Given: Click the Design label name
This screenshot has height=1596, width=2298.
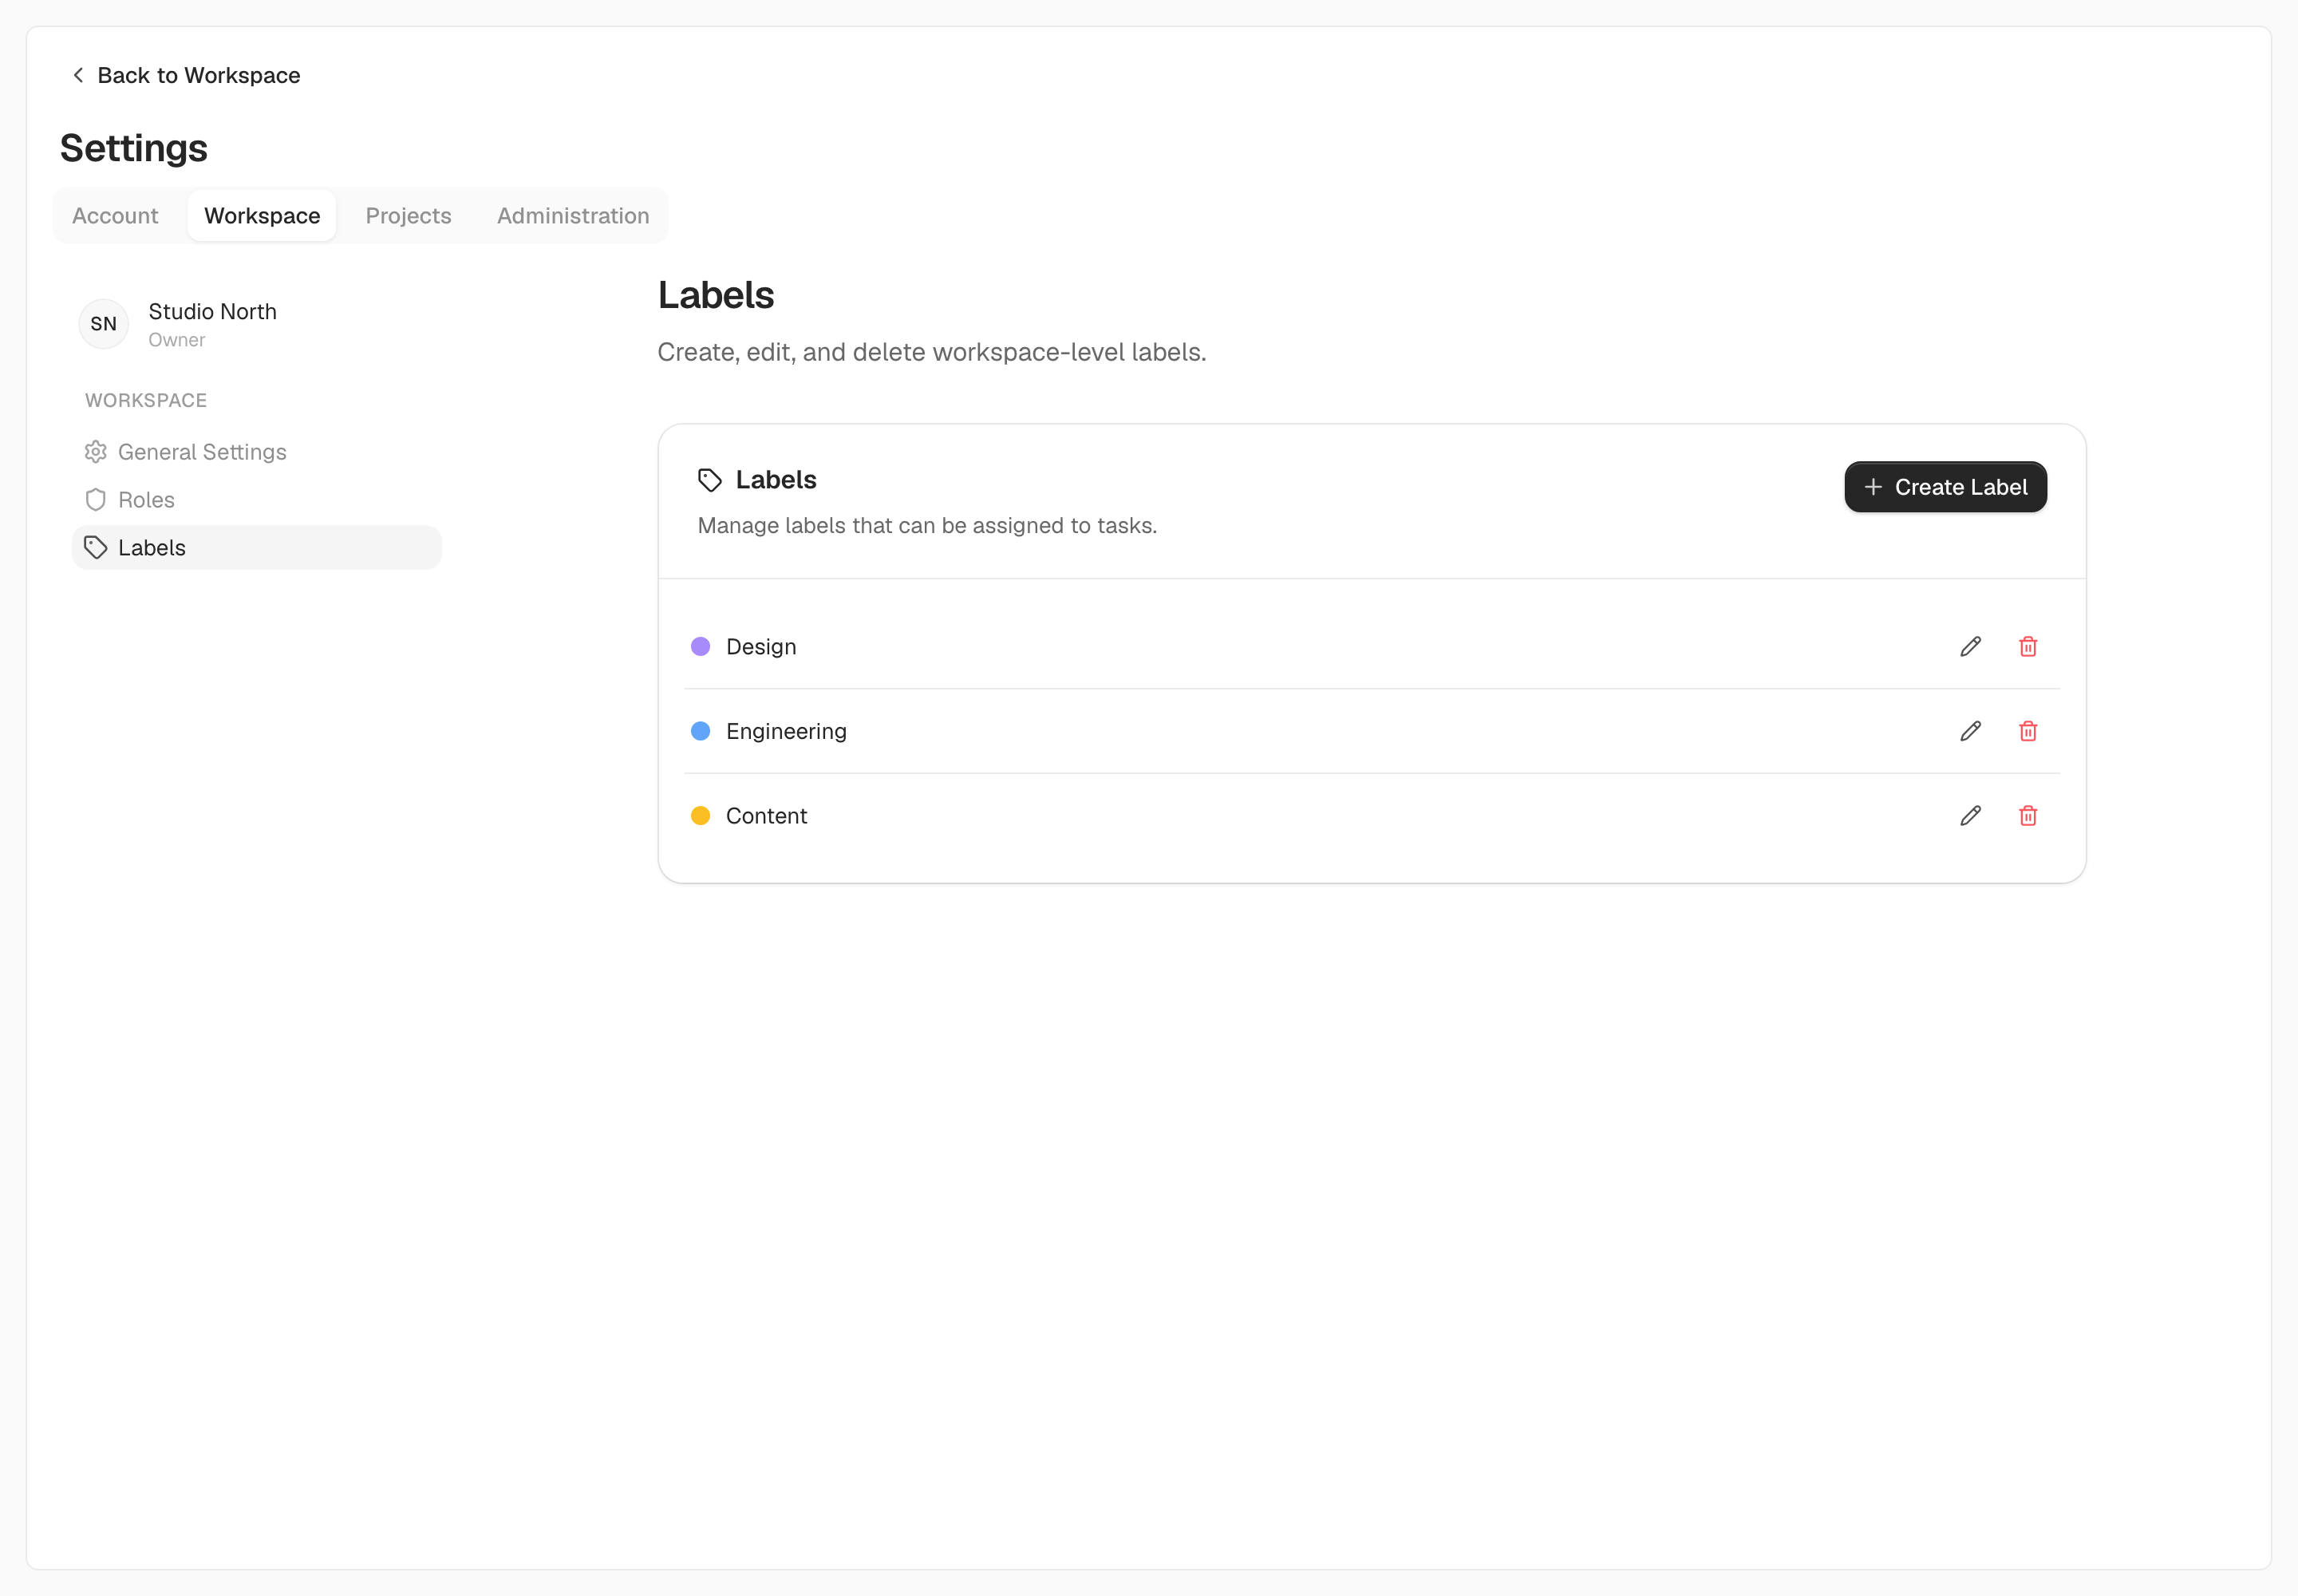Looking at the screenshot, I should 761,647.
